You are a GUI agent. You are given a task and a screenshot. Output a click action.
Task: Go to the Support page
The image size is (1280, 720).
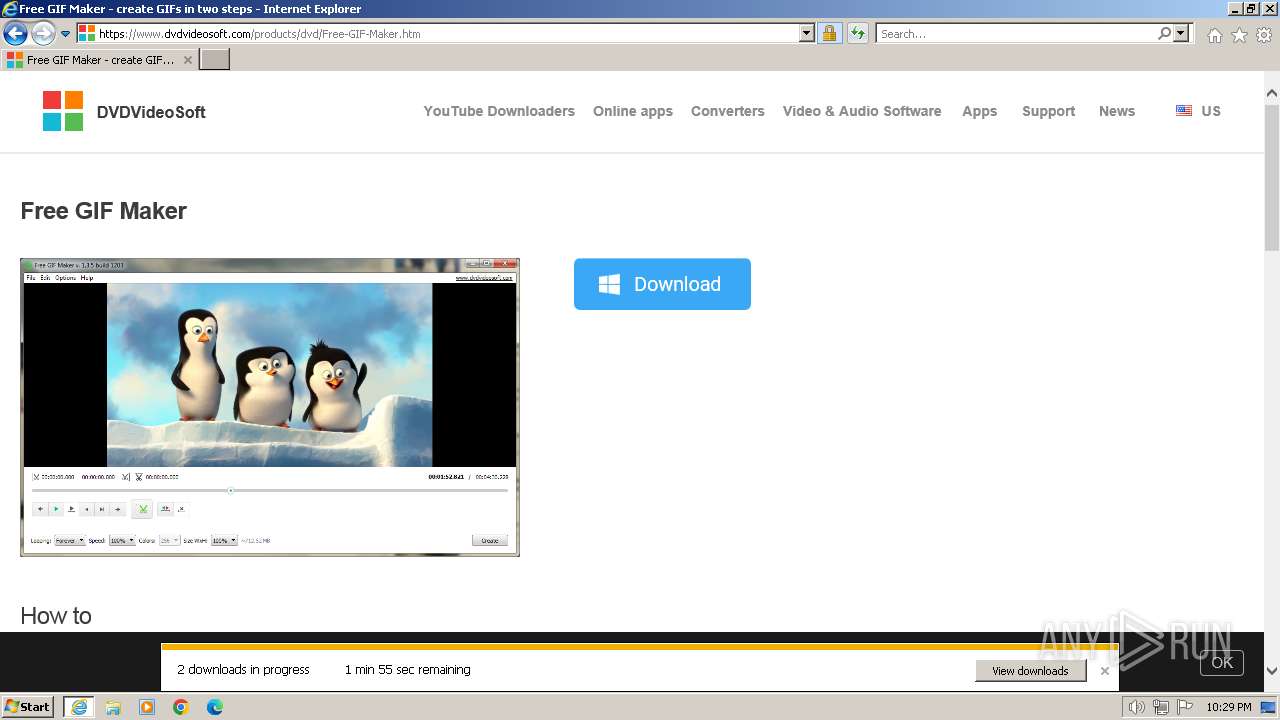tap(1048, 111)
